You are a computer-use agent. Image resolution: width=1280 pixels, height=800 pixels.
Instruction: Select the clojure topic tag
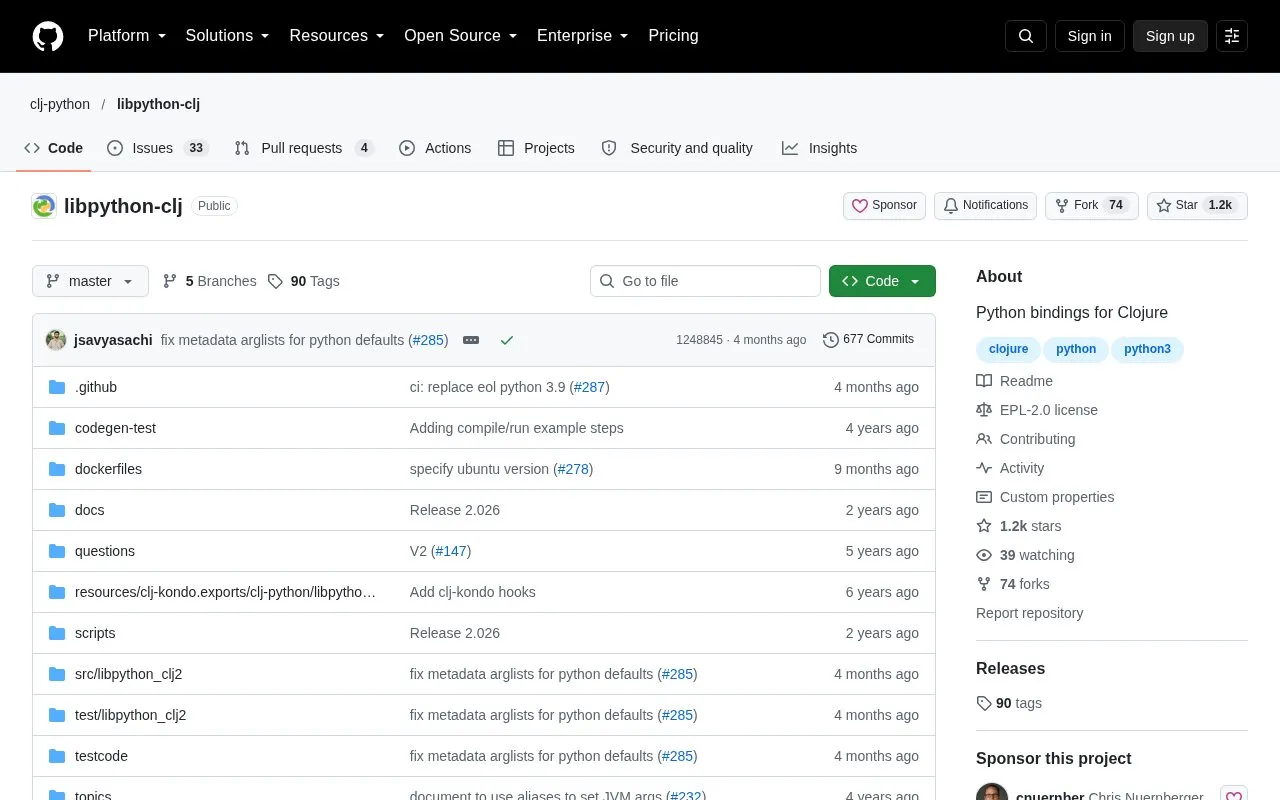point(1008,349)
